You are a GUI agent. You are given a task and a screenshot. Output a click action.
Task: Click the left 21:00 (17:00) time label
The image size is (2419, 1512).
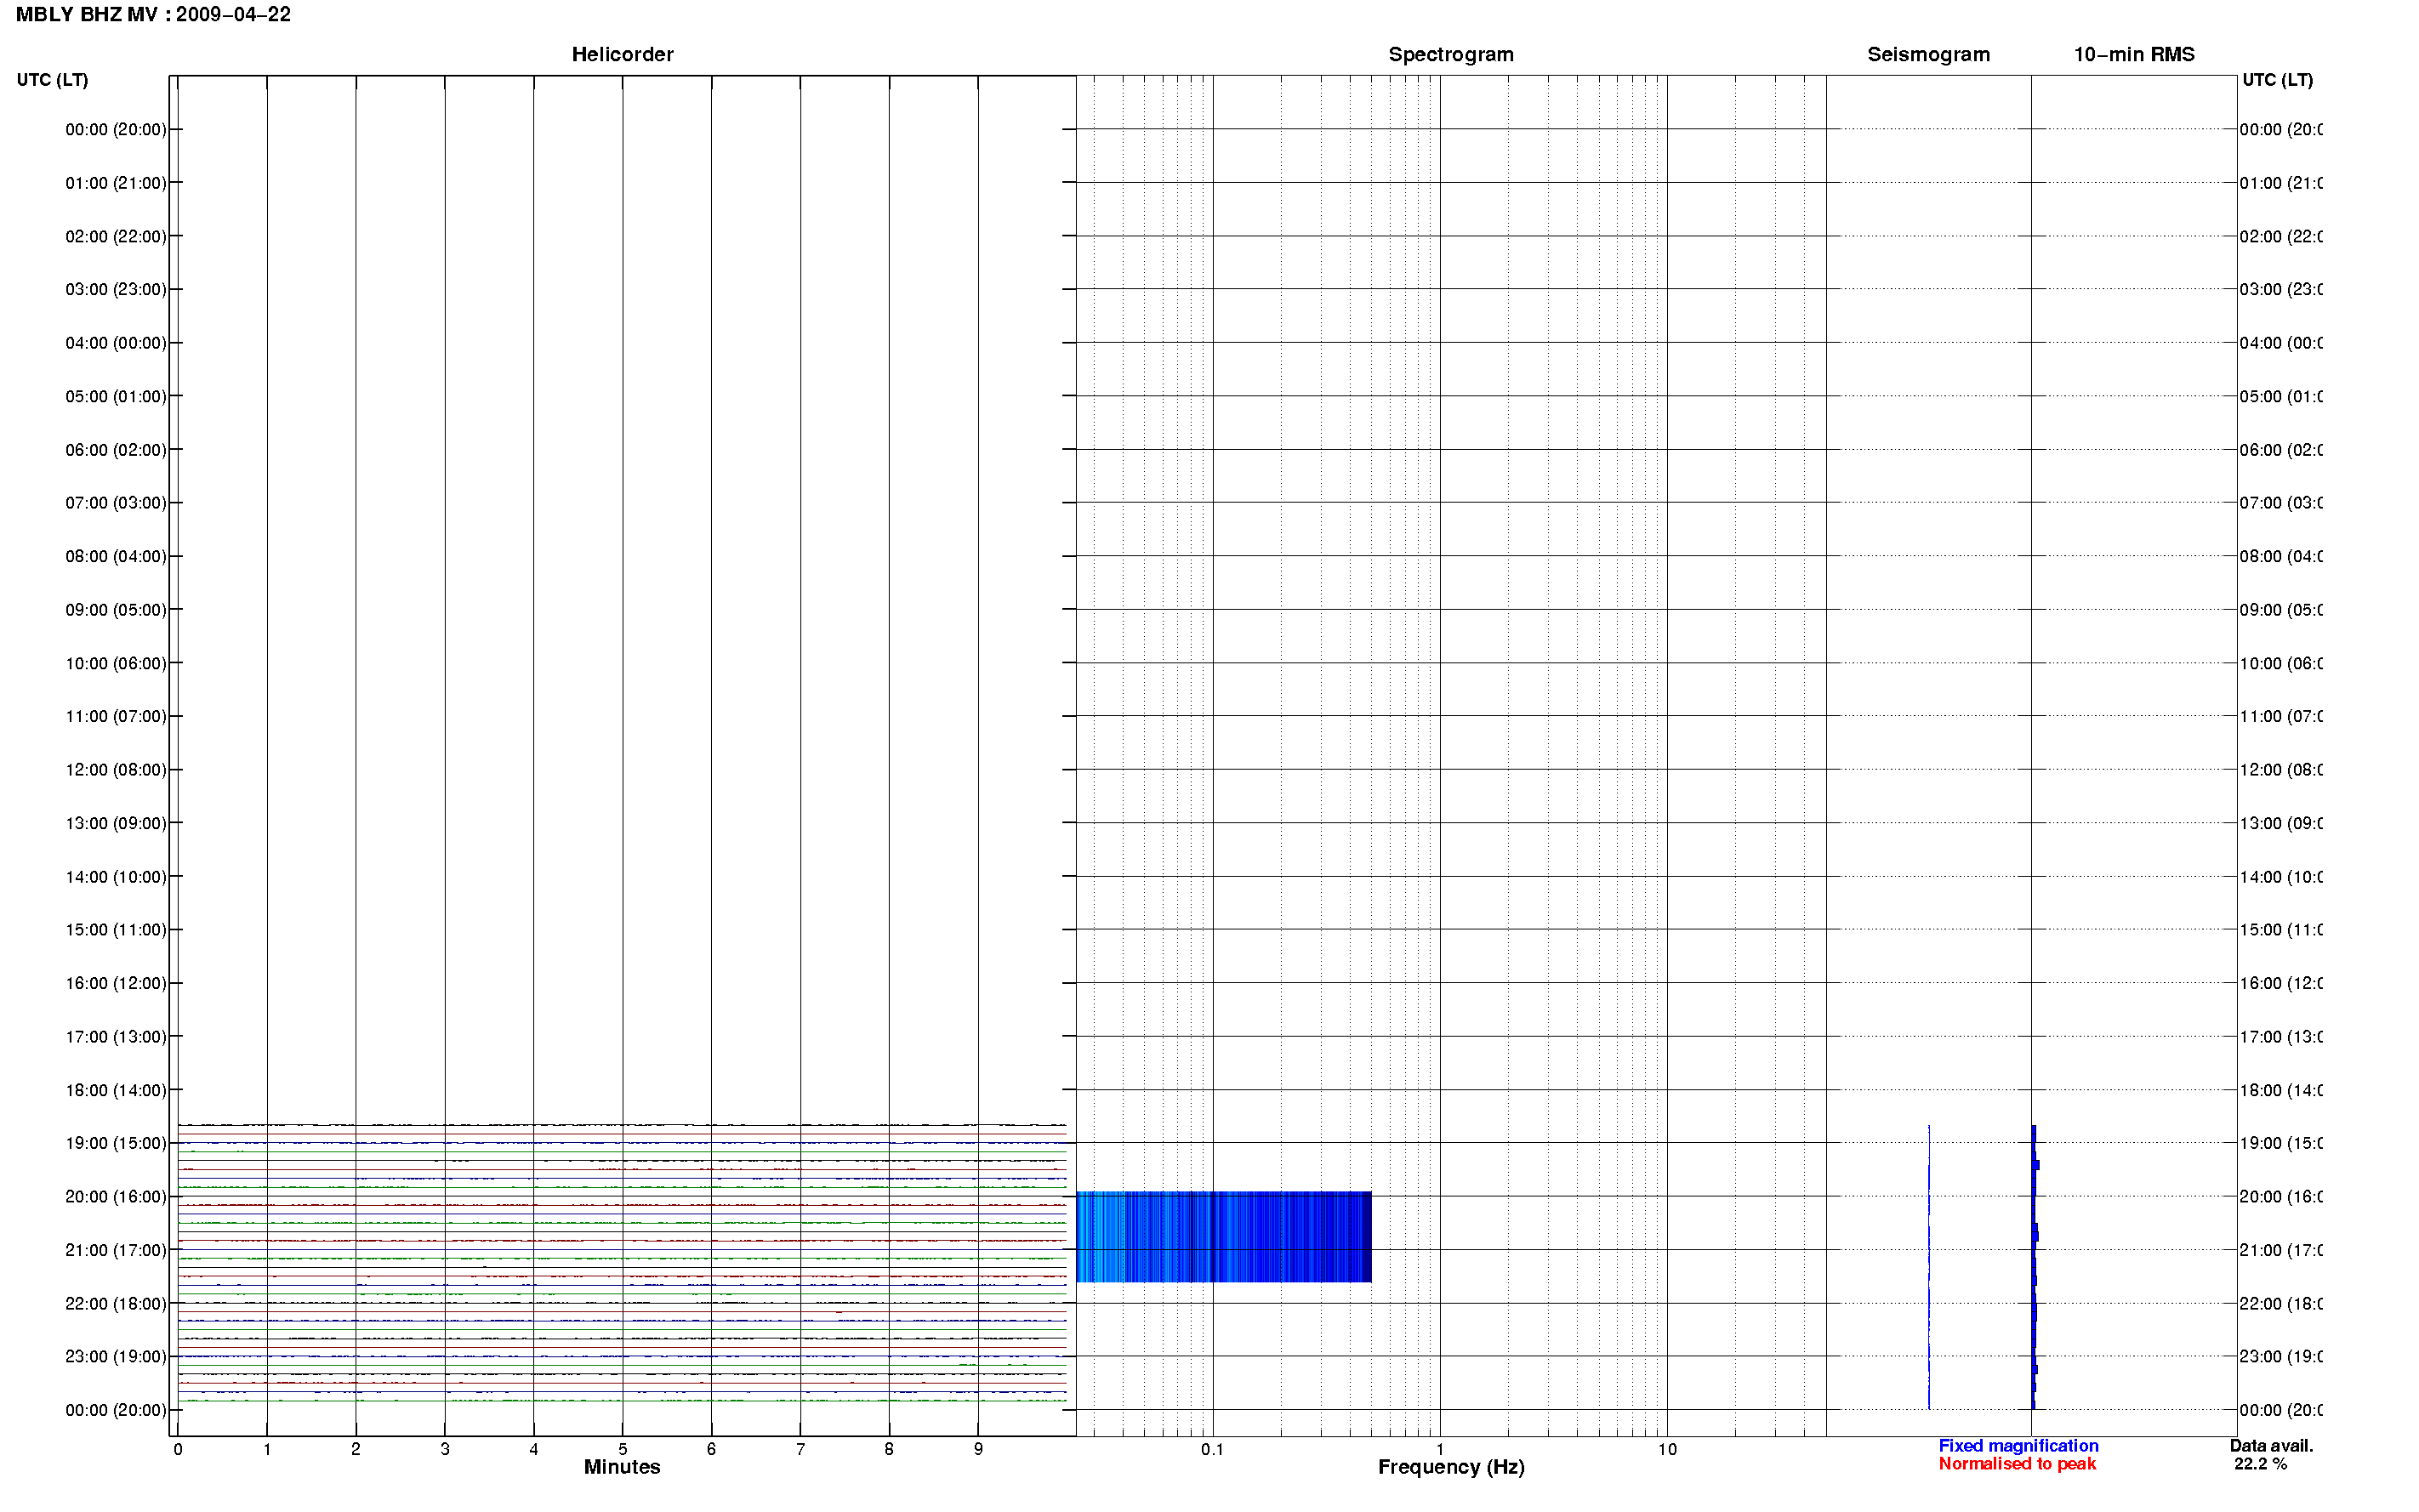tap(116, 1250)
